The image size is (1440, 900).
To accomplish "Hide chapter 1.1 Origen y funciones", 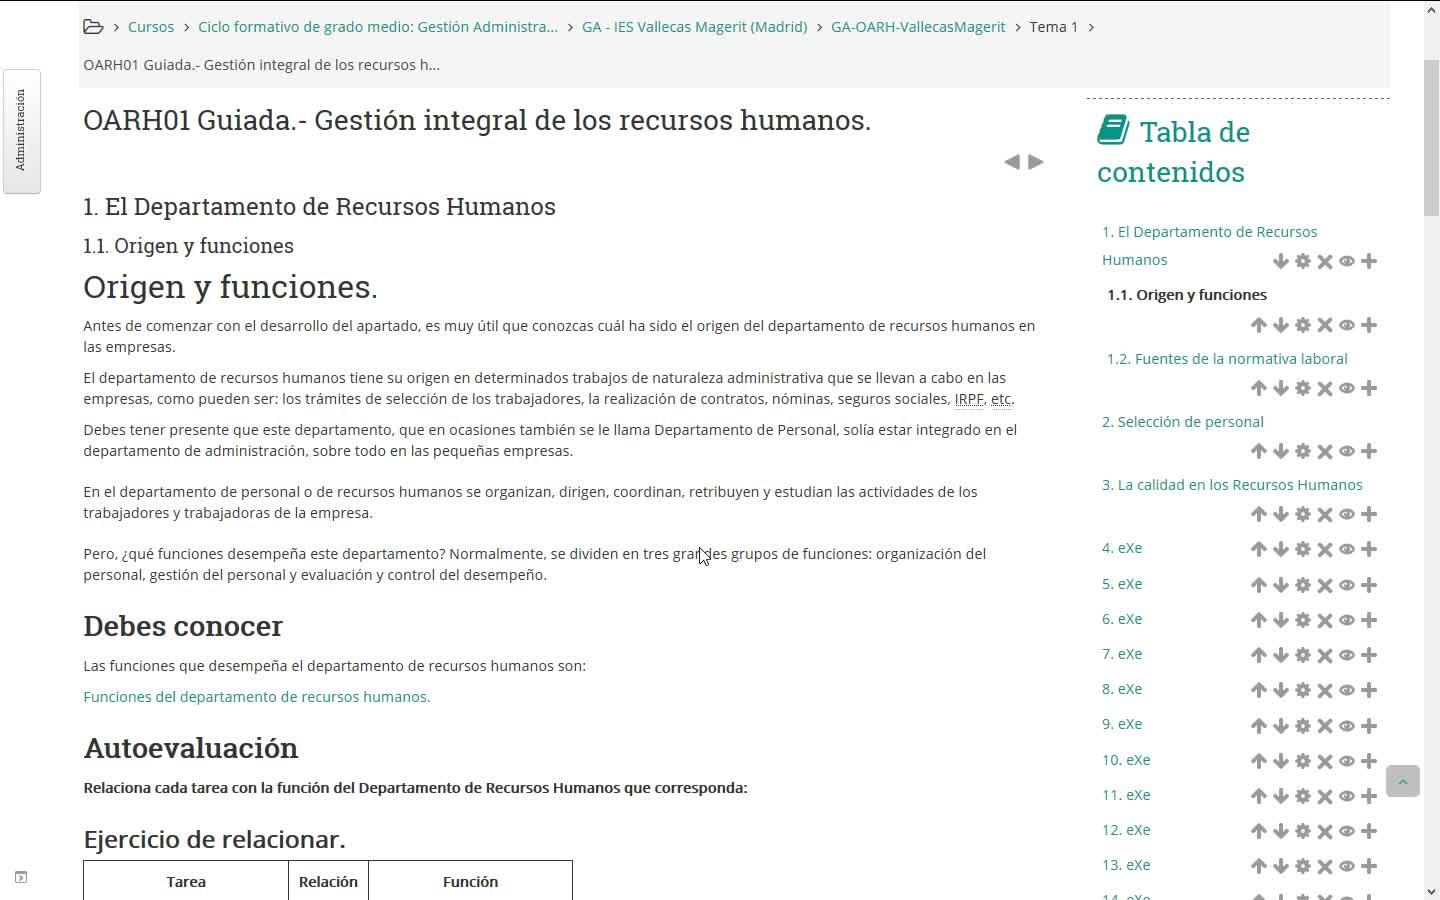I will click(x=1347, y=325).
